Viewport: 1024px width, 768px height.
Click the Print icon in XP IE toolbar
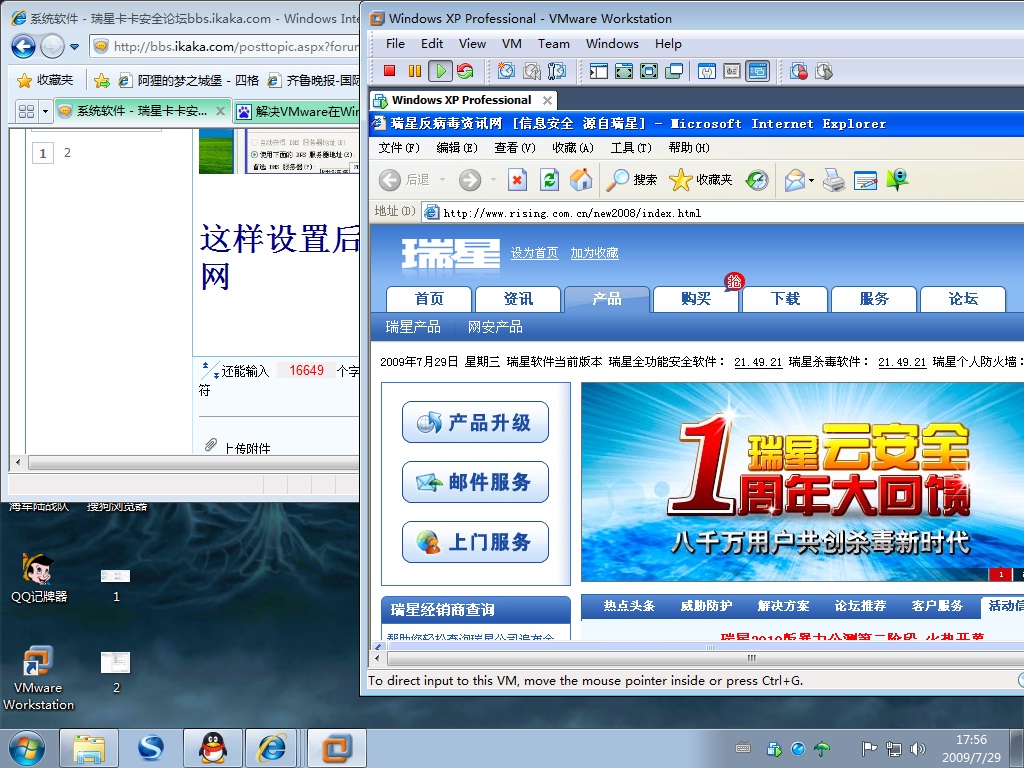834,180
